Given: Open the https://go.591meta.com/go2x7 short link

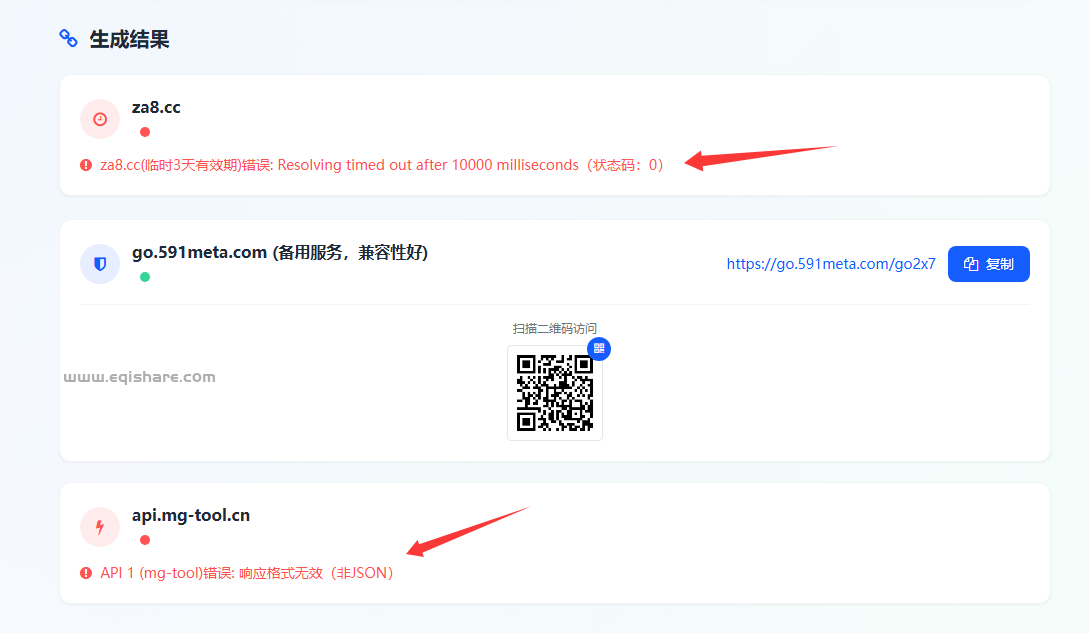Looking at the screenshot, I should click(x=831, y=263).
